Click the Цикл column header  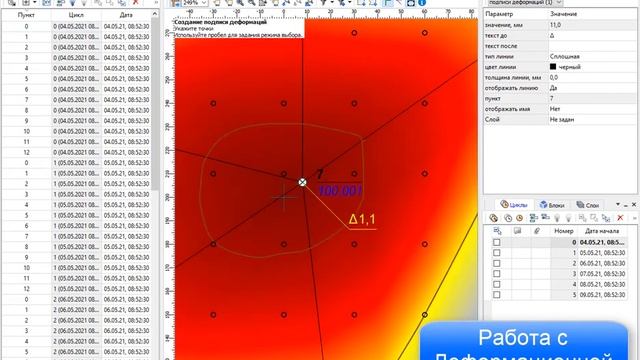point(76,15)
